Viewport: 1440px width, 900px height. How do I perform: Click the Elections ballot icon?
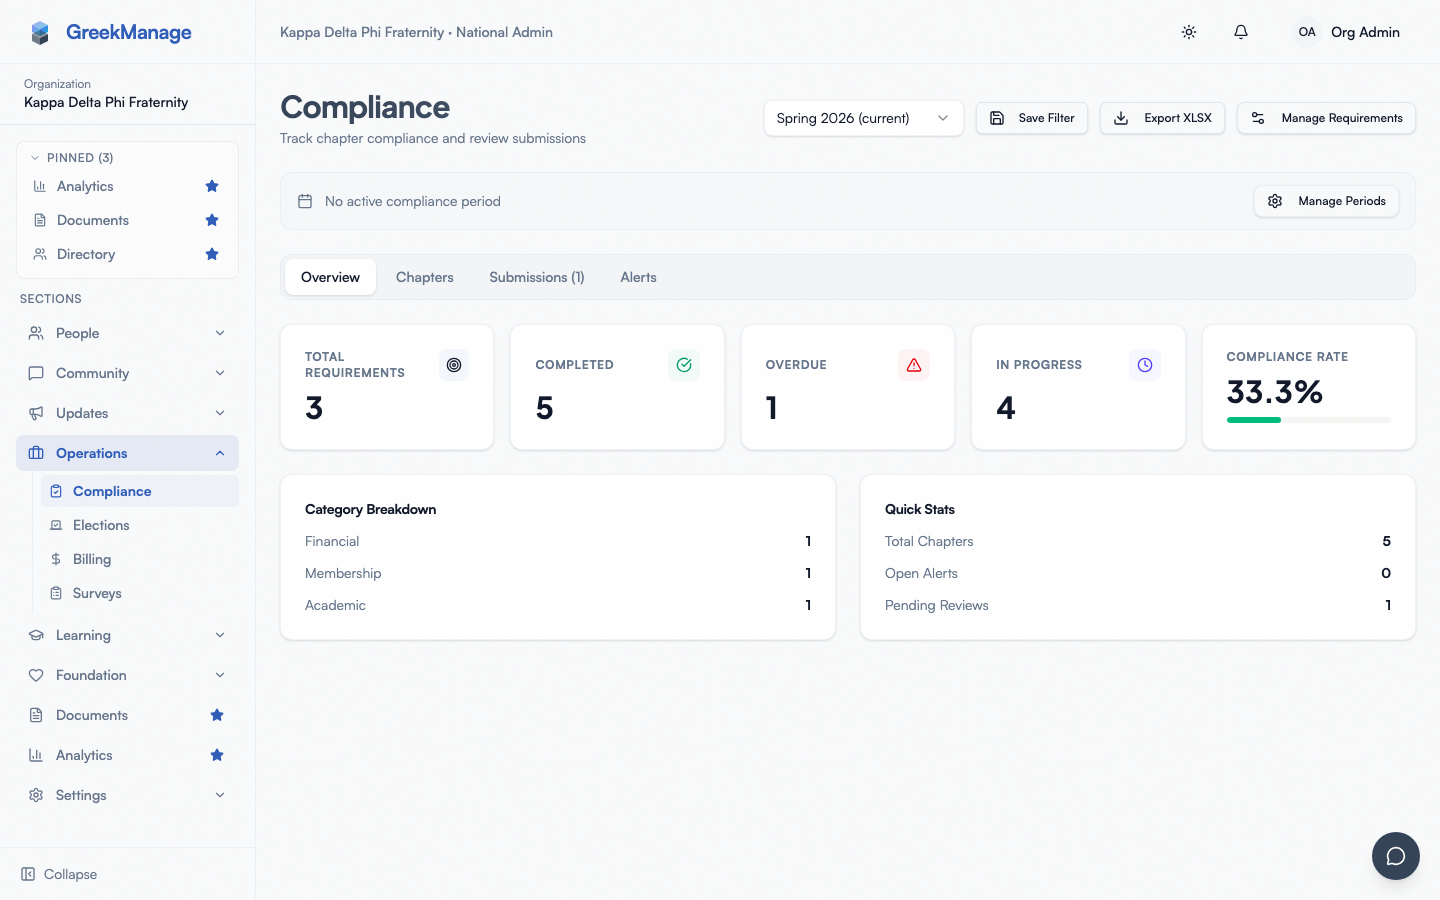[x=56, y=525]
